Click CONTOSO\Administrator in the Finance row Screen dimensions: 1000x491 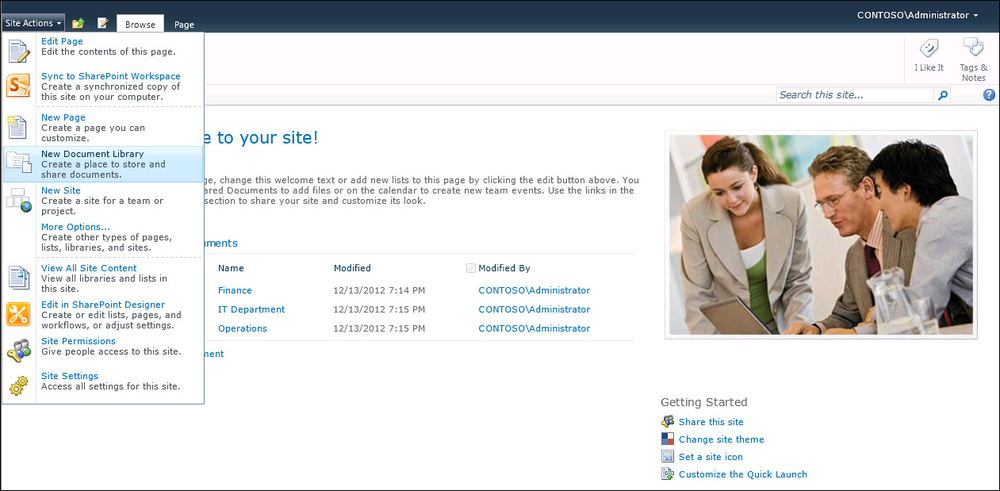pos(534,290)
